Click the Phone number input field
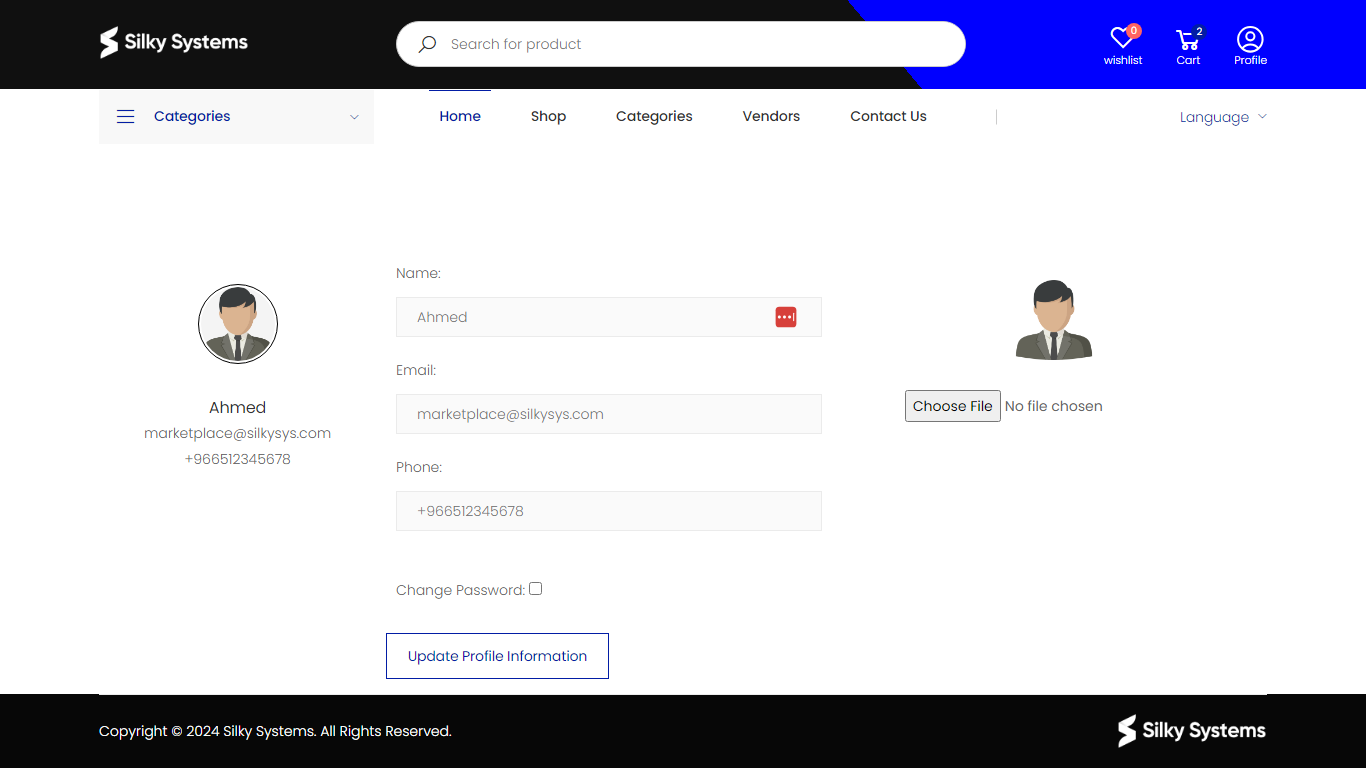 [608, 511]
